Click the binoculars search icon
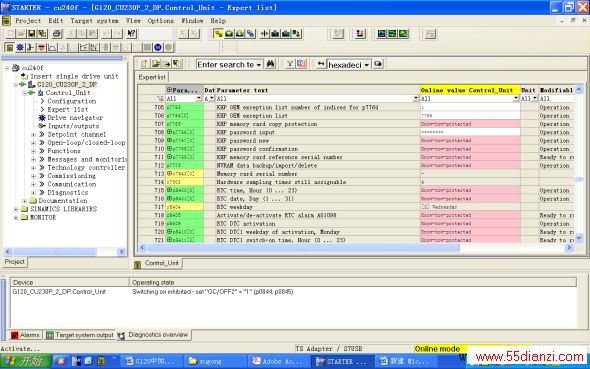The image size is (590, 369). (x=271, y=64)
